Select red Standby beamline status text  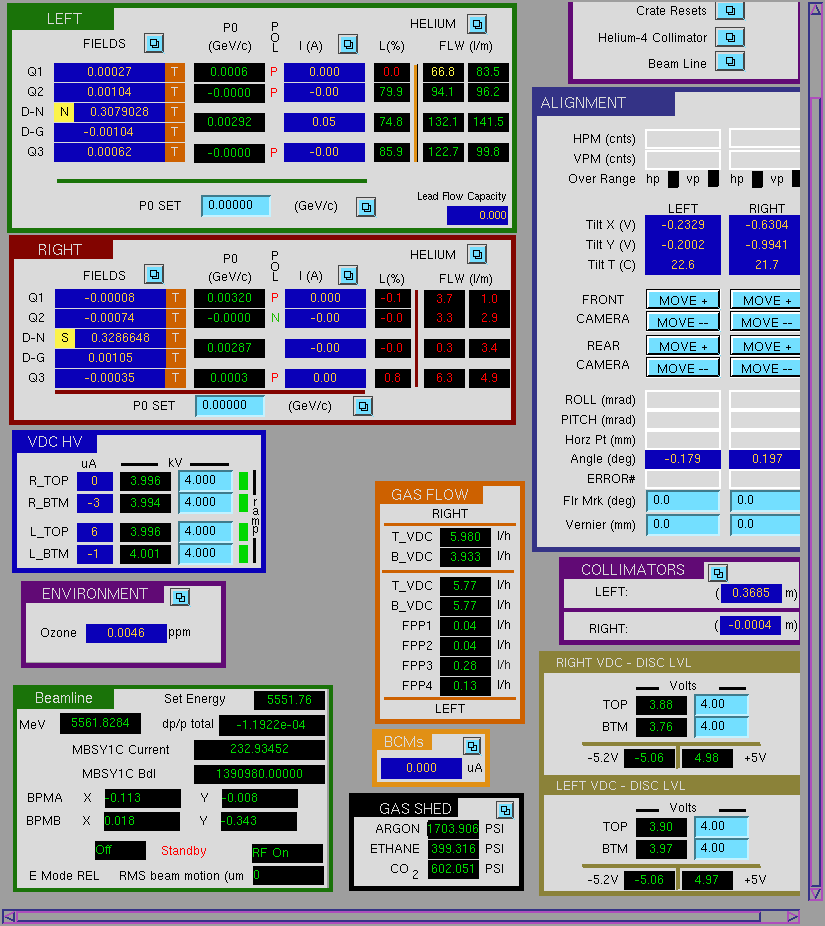(184, 850)
